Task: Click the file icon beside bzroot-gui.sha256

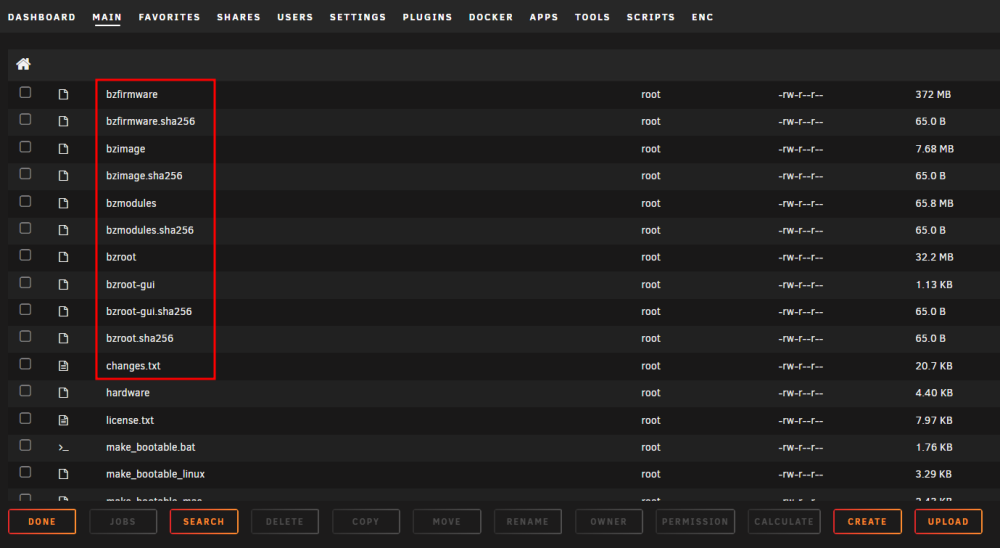Action: click(63, 311)
